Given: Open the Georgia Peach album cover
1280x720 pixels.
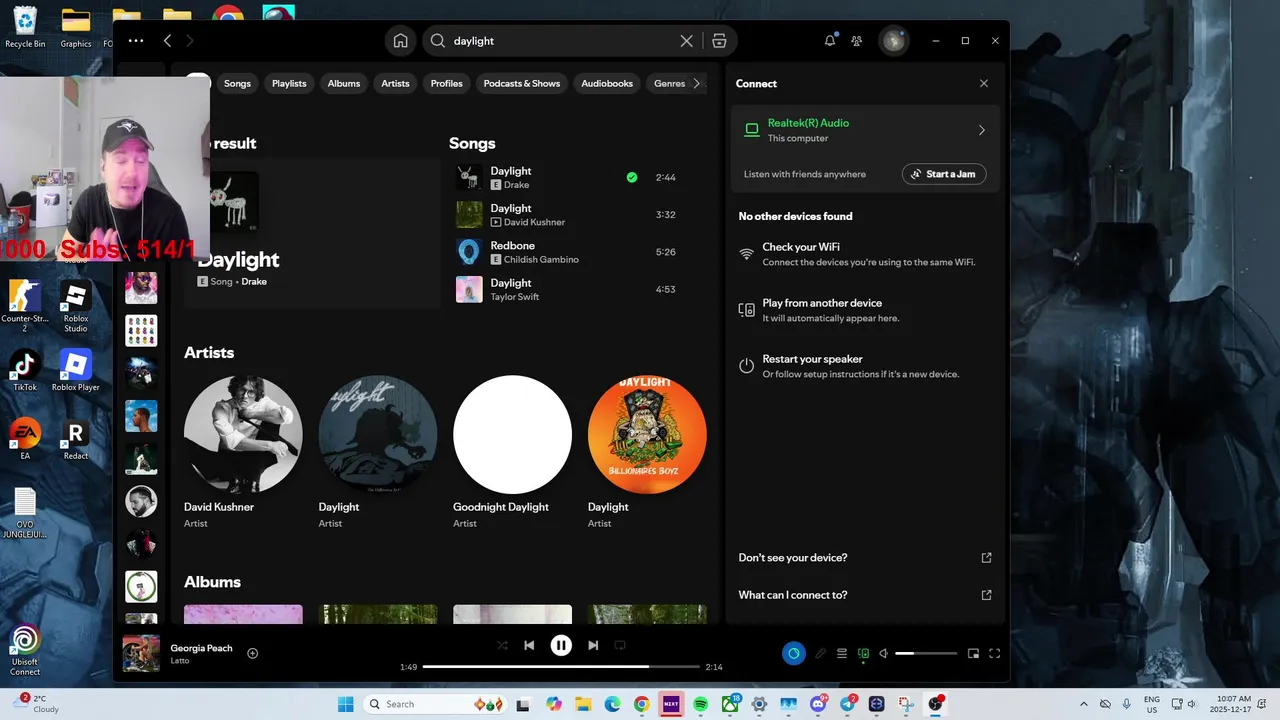Looking at the screenshot, I should [141, 653].
